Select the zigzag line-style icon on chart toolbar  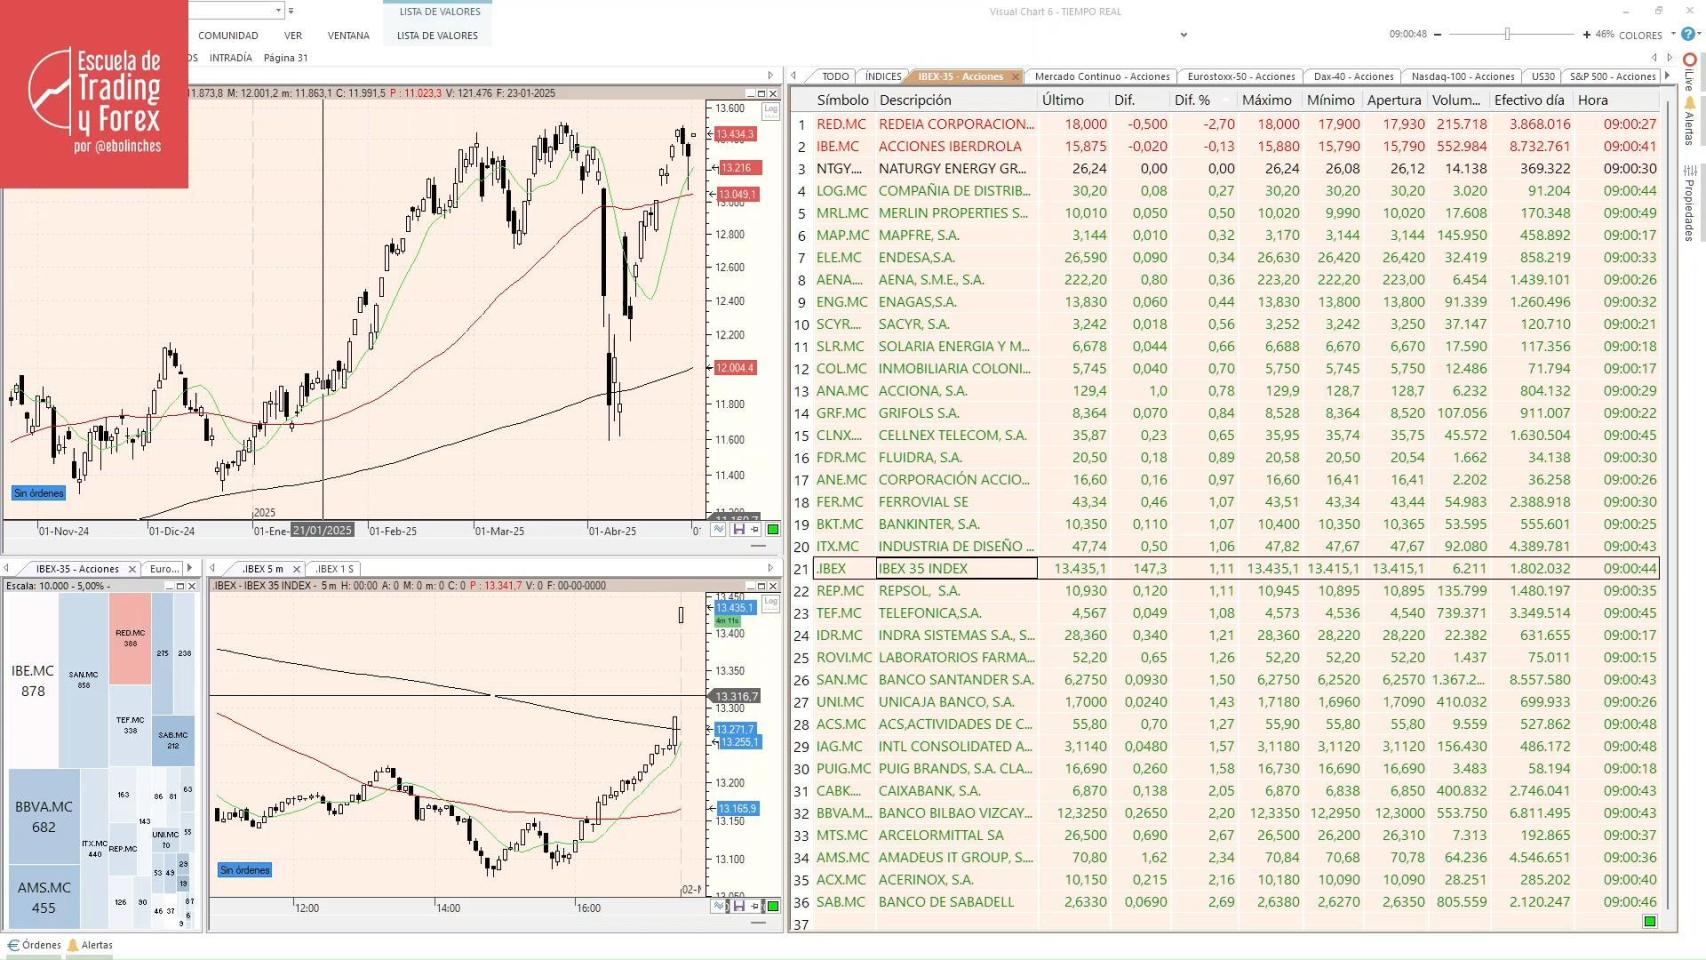pyautogui.click(x=718, y=530)
